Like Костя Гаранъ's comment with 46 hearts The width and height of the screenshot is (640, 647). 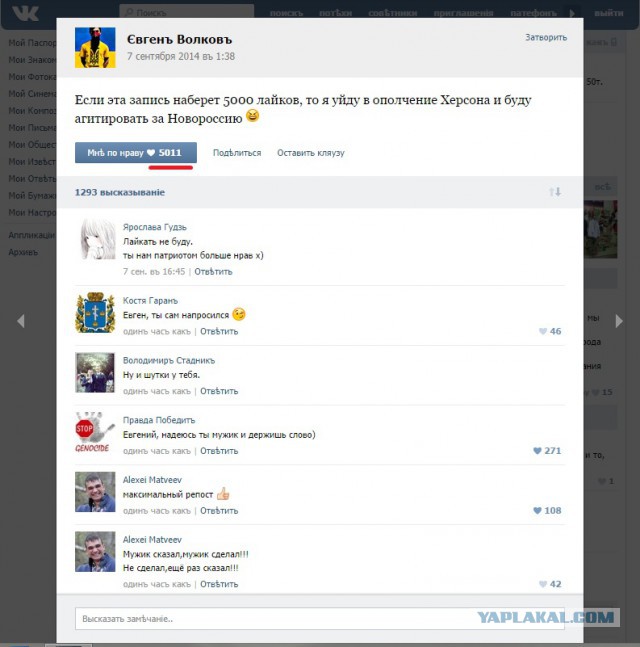point(550,331)
